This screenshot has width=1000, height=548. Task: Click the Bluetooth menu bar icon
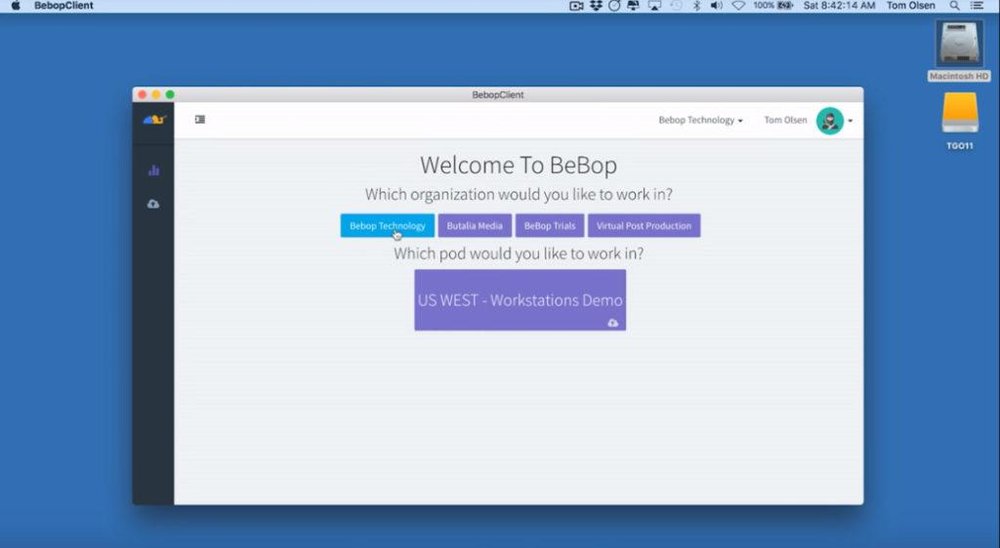(697, 6)
